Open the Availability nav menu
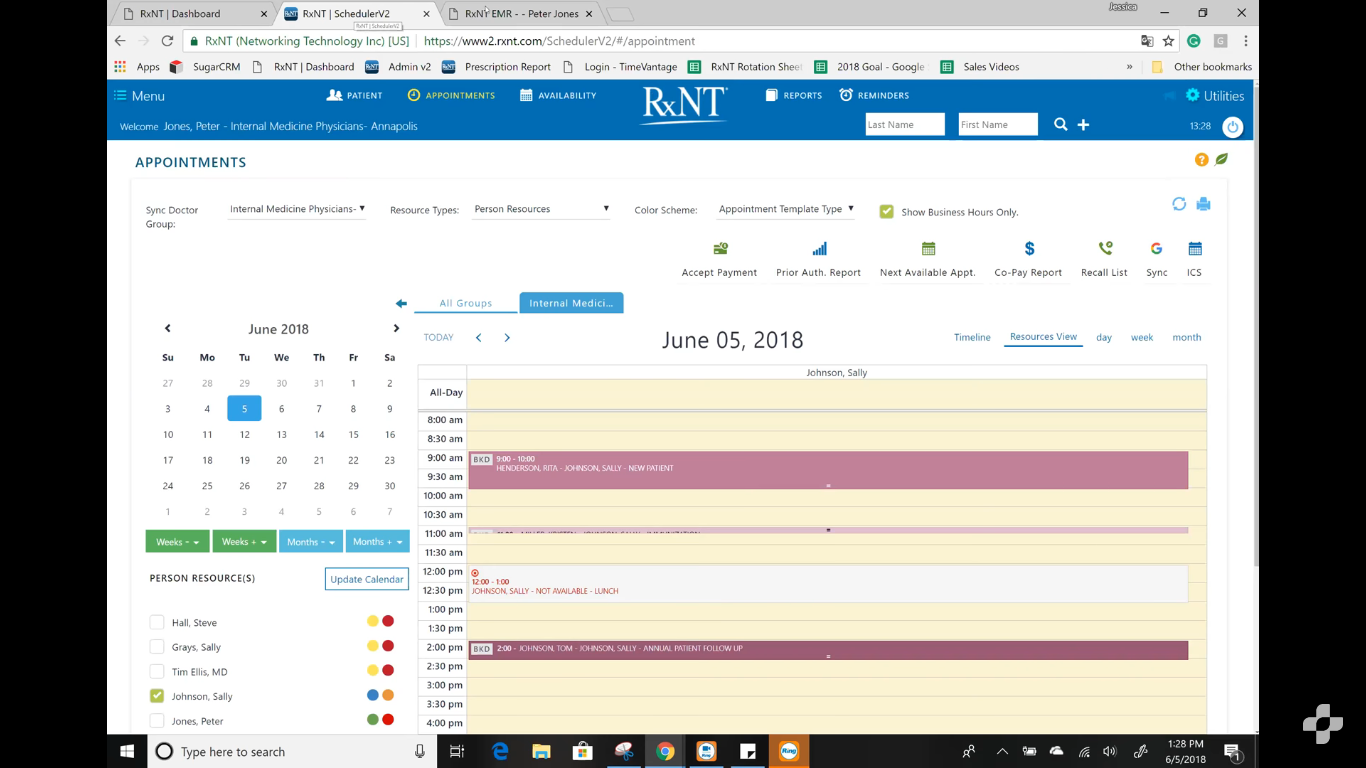The width and height of the screenshot is (1366, 768). tap(558, 96)
